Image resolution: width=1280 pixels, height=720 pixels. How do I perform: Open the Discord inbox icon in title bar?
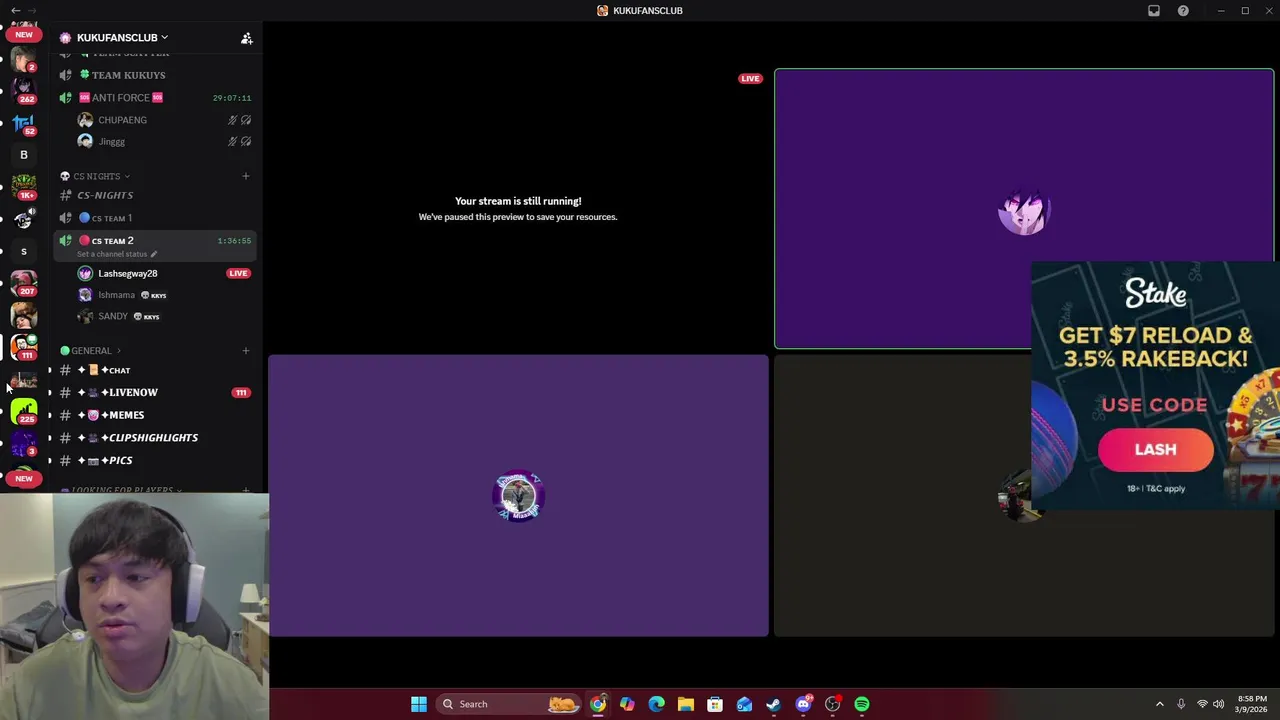(x=1154, y=11)
